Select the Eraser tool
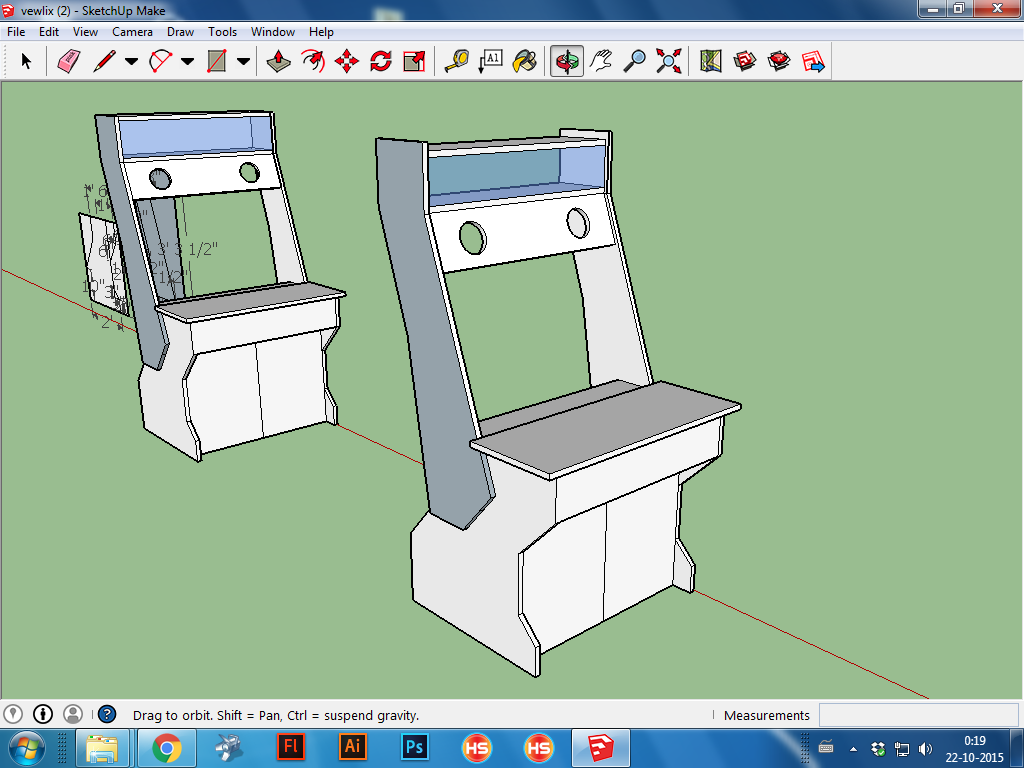The width and height of the screenshot is (1024, 768). tap(68, 62)
